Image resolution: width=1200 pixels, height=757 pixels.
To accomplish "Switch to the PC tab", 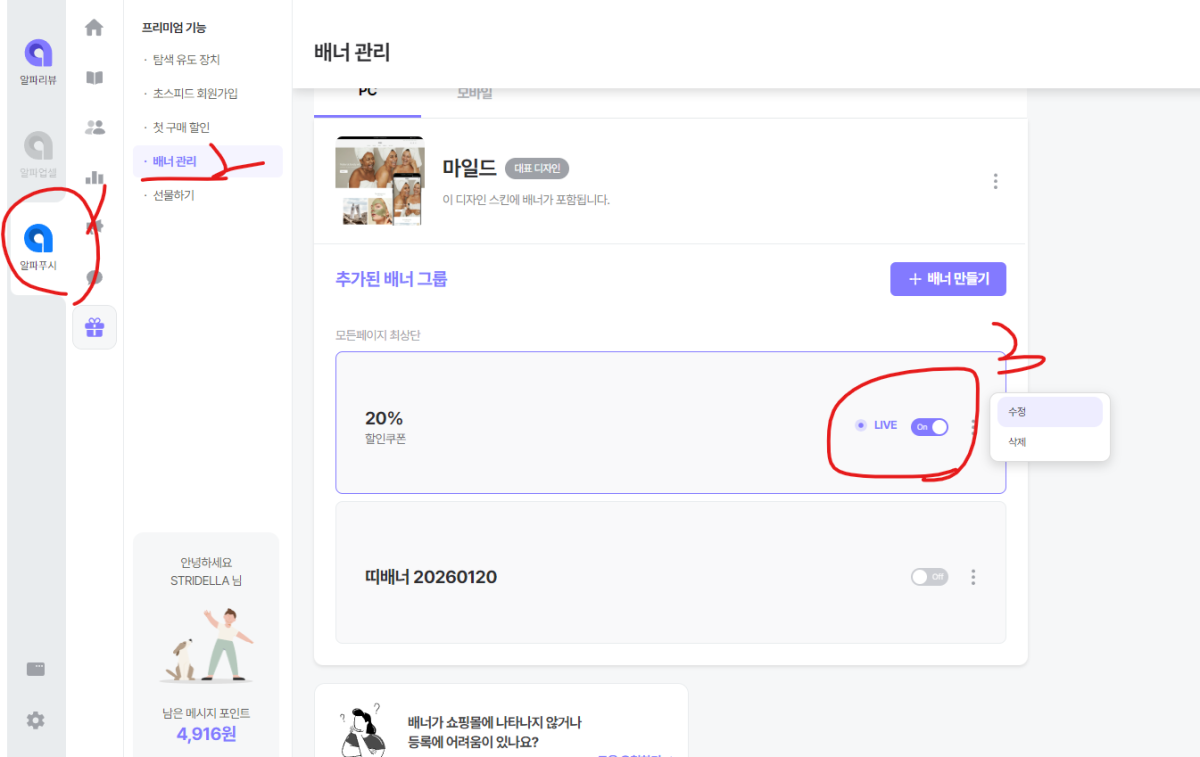I will 367,92.
